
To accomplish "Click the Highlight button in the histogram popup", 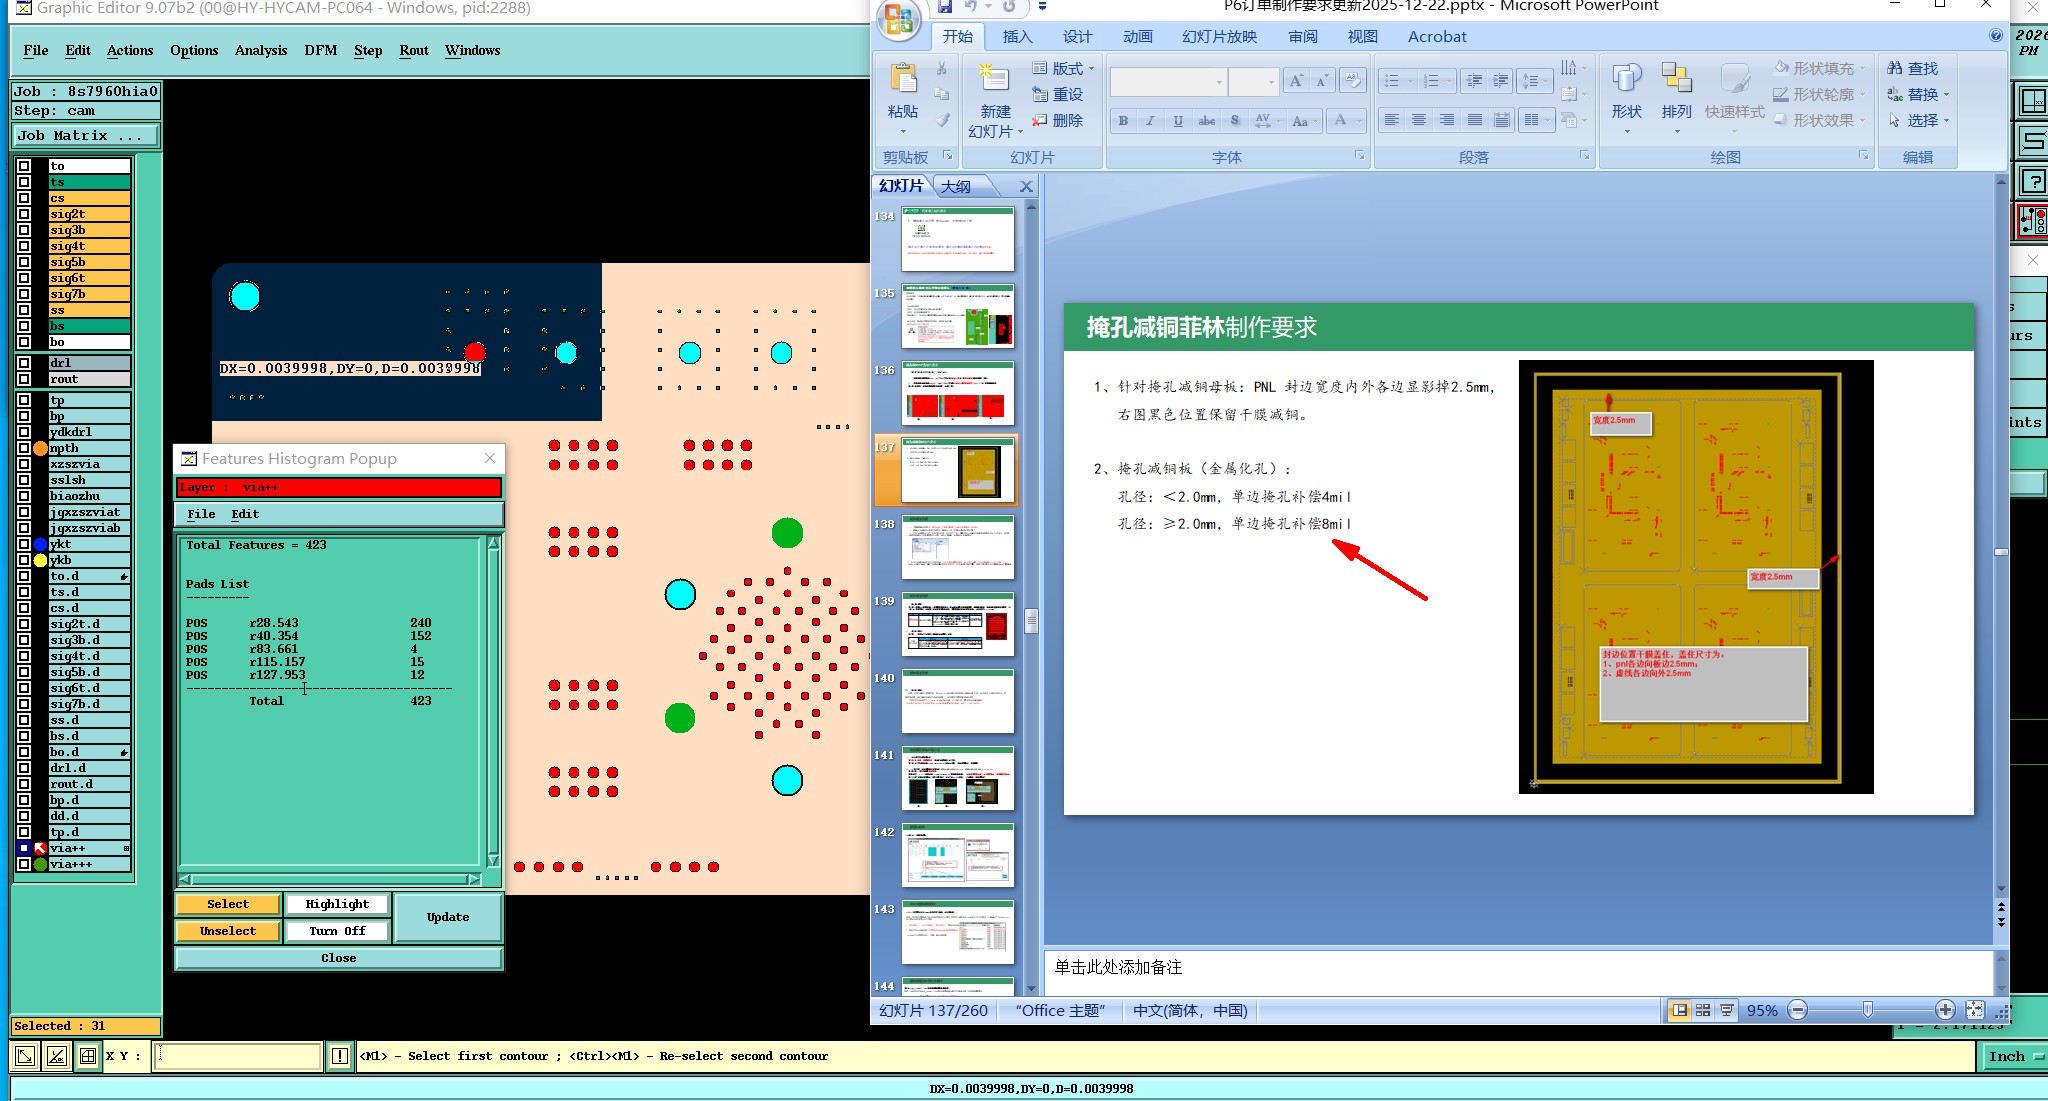I will [337, 904].
